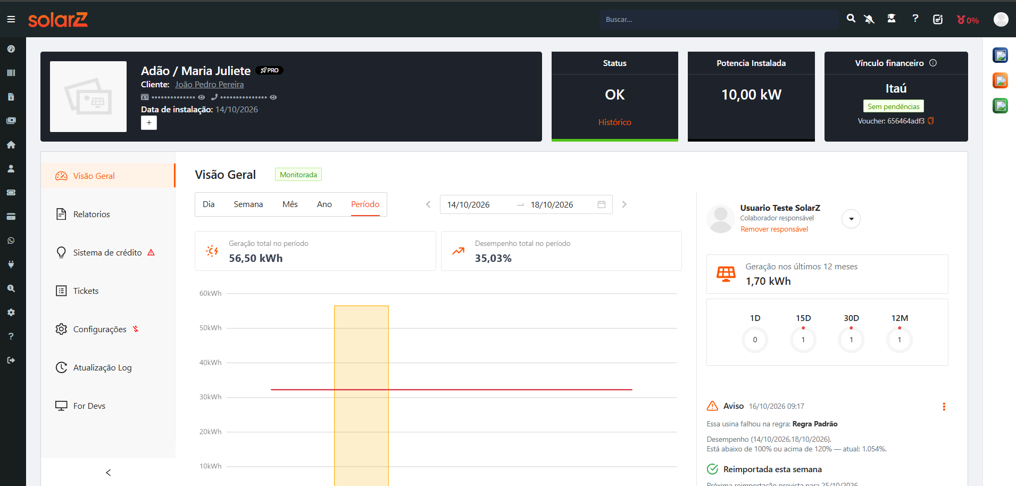Click the 1D alerts ring indicator
Screen dimensions: 1016x486
[755, 340]
